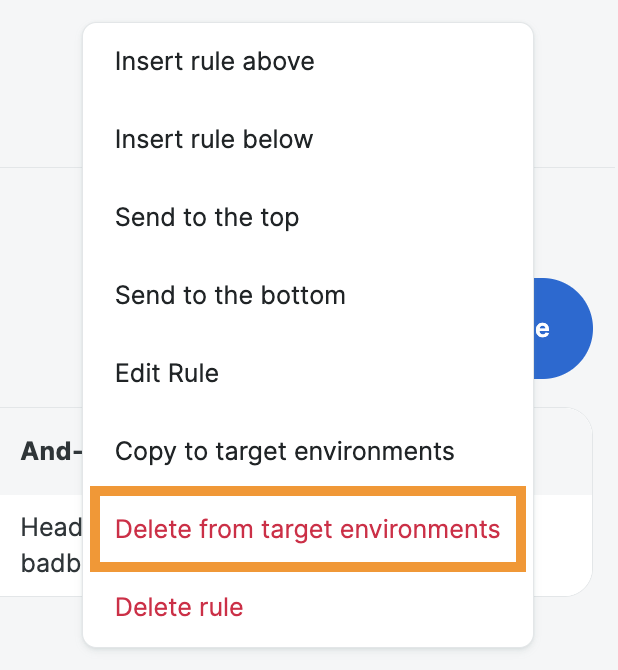Select "Insert rule above" from the menu

click(215, 62)
